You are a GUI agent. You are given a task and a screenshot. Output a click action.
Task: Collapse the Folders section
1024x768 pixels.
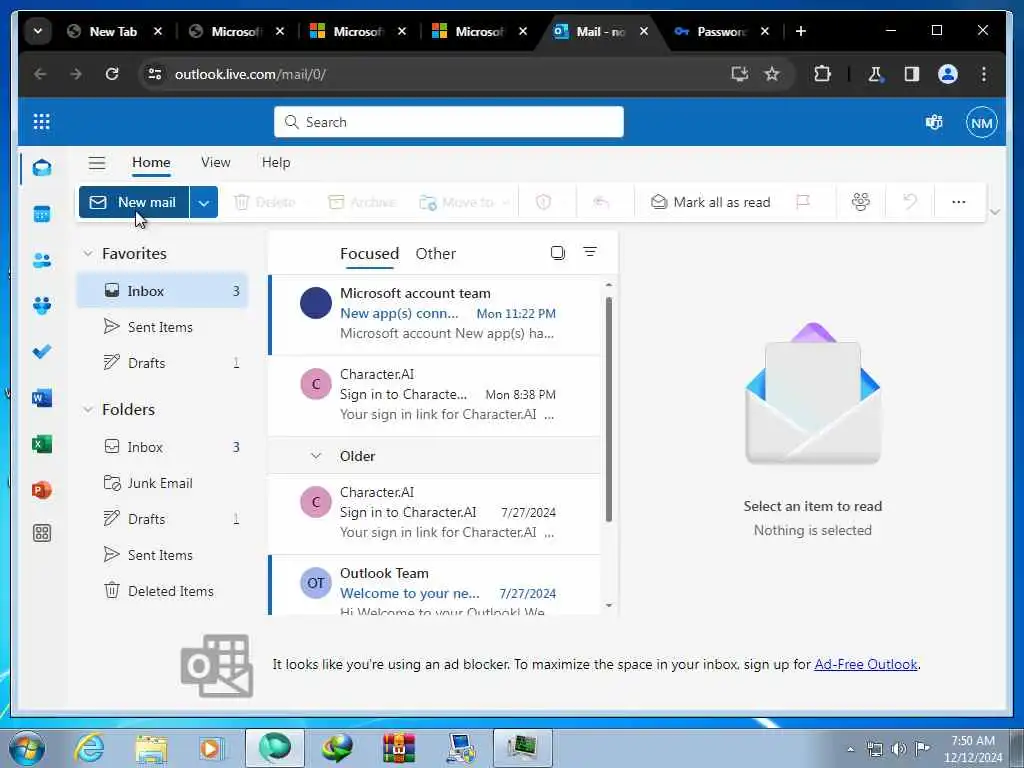pos(88,409)
